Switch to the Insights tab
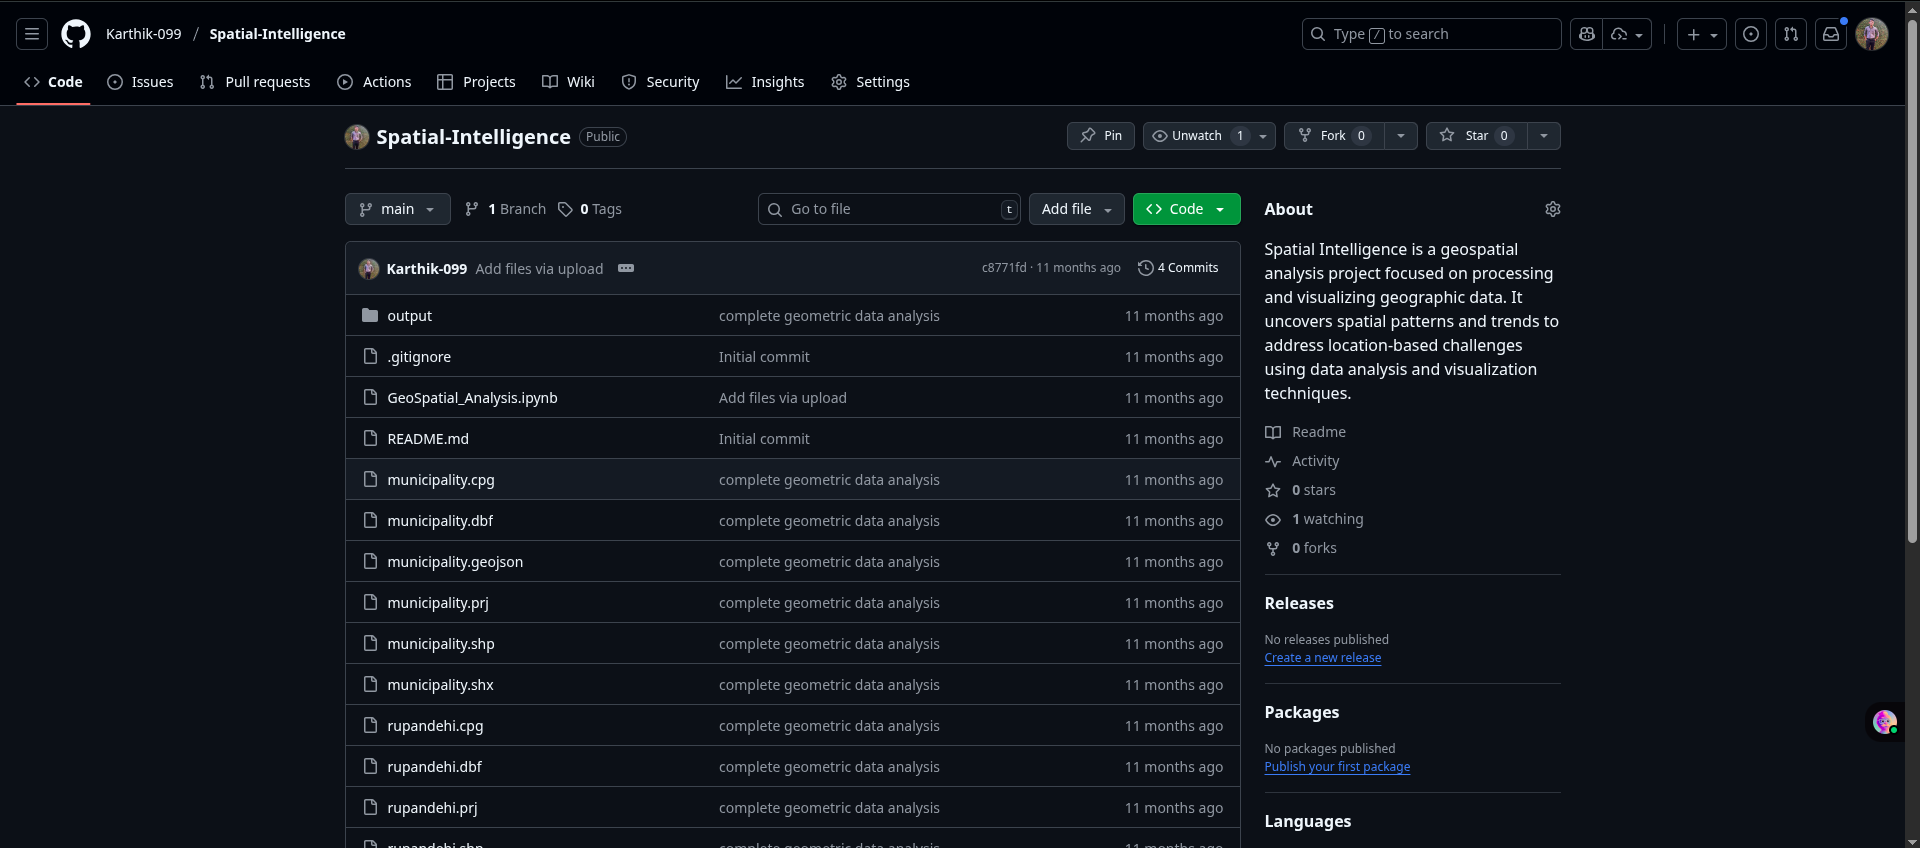Image resolution: width=1920 pixels, height=848 pixels. coord(765,82)
